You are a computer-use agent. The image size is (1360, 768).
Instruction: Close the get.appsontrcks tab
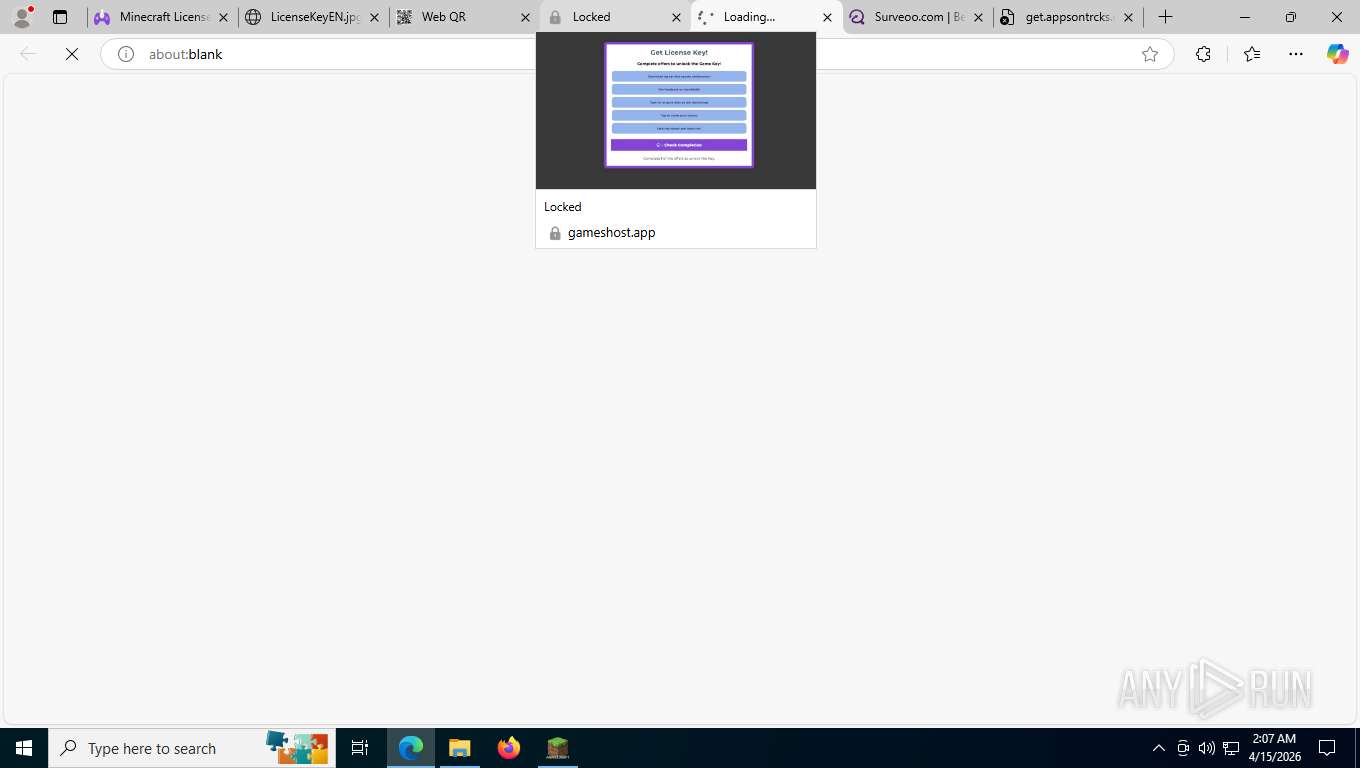[x=1129, y=17]
